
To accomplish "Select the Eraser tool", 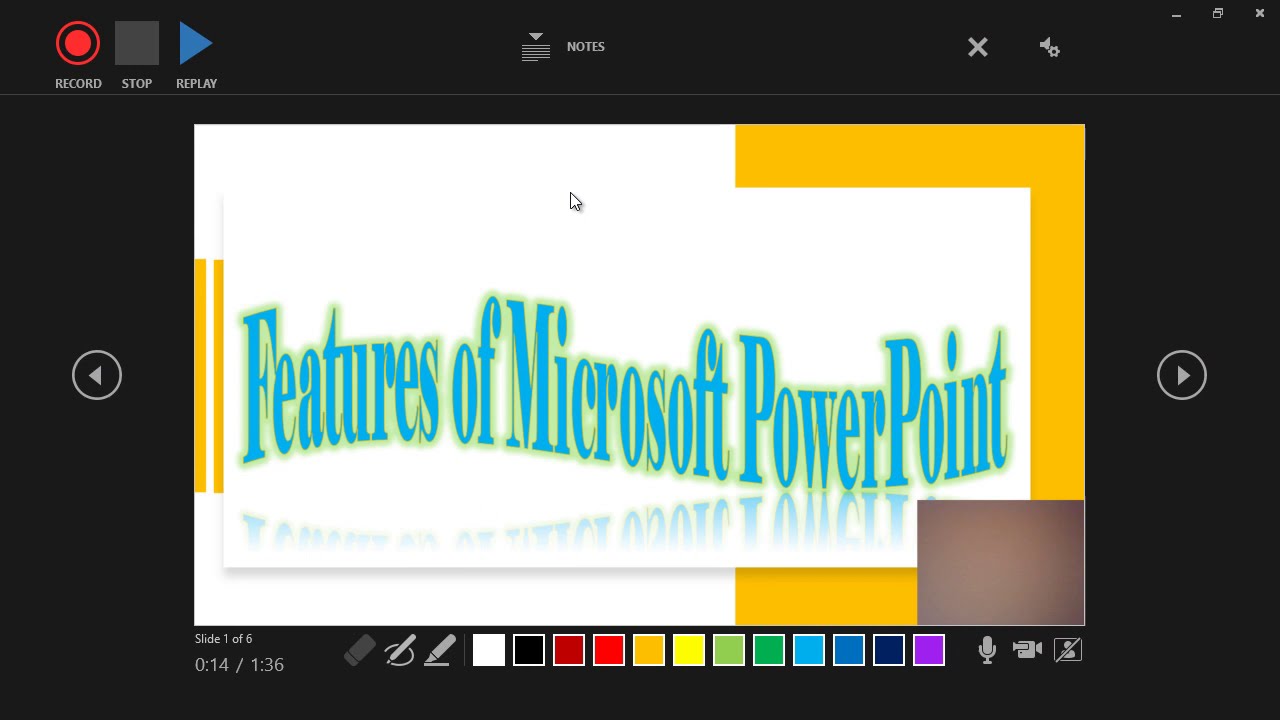I will [x=360, y=650].
